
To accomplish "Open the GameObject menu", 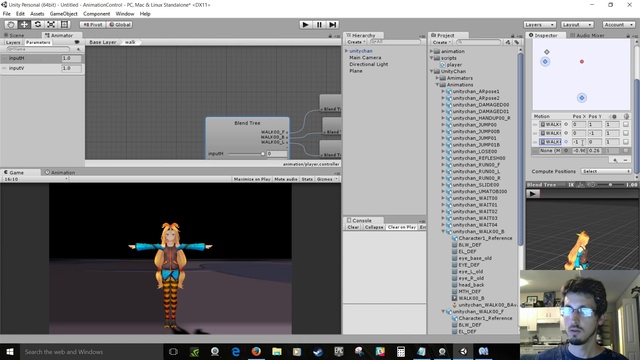I will point(64,13).
